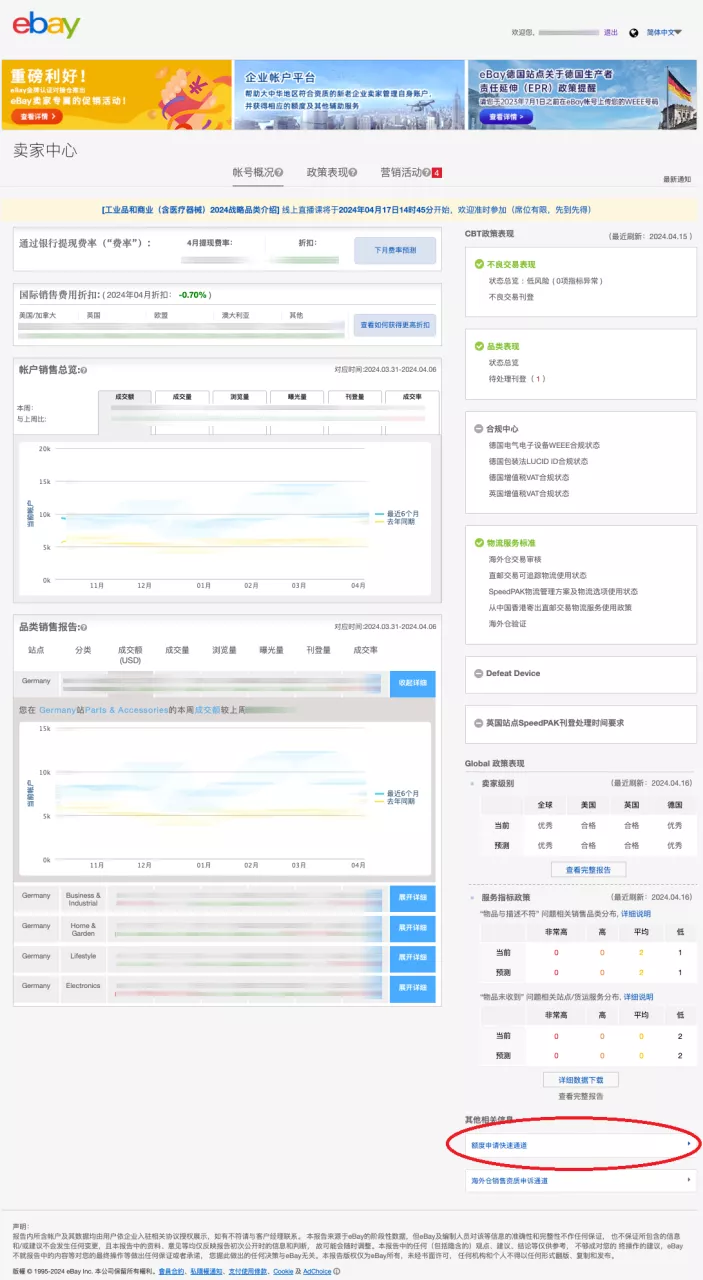Follow the 退出 logout link
Screen dimensions: 703x1280
(x=610, y=32)
